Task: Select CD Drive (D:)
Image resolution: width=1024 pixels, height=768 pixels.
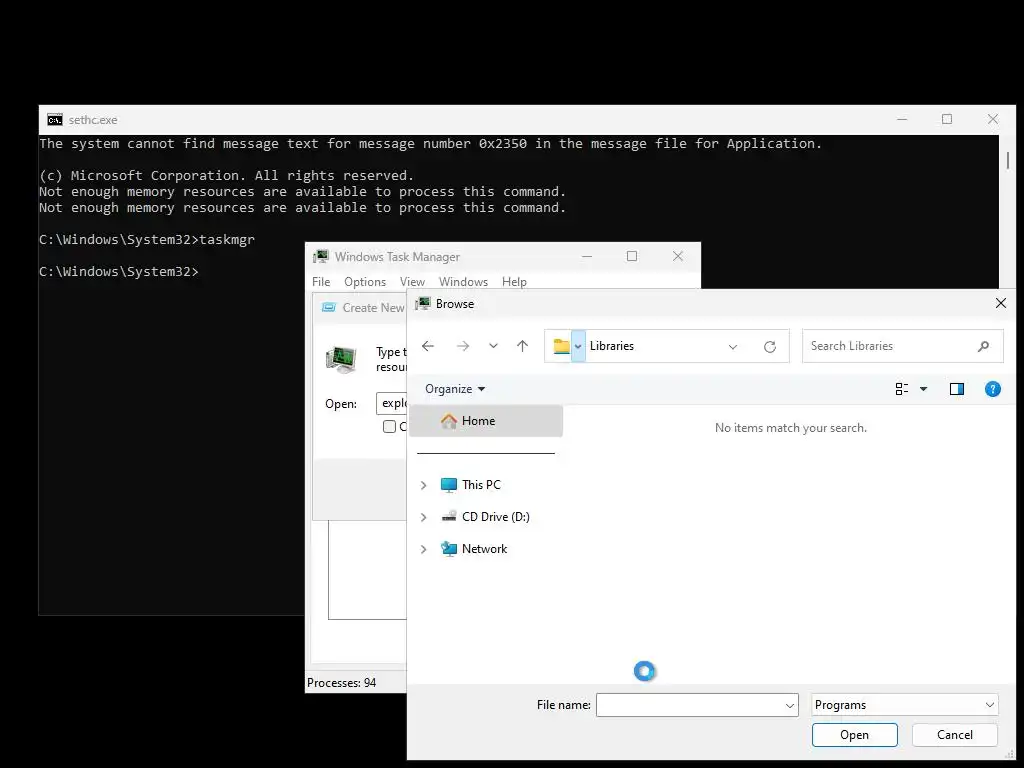Action: (496, 517)
